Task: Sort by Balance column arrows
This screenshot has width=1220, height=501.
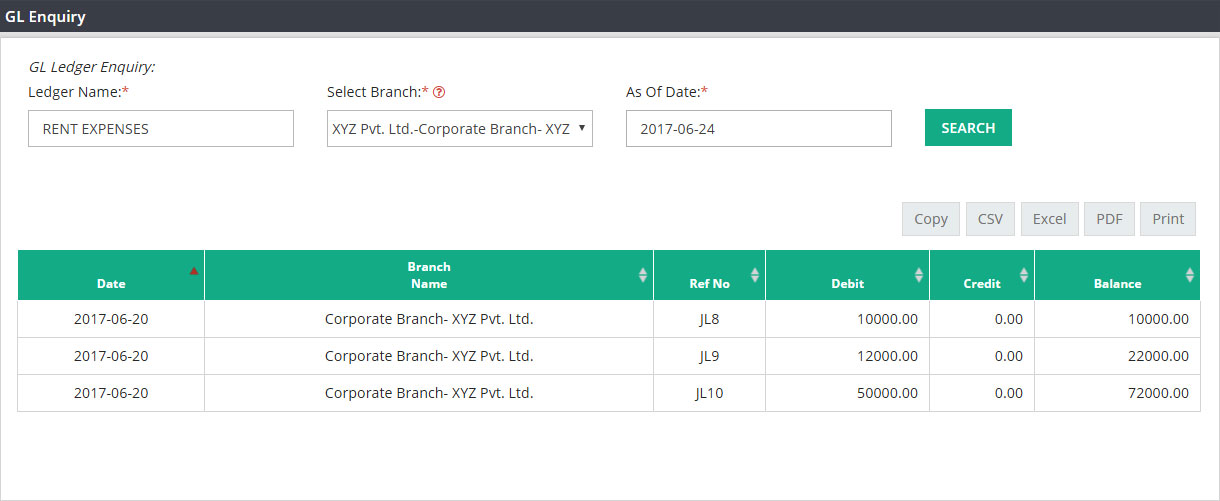Action: pyautogui.click(x=1190, y=275)
